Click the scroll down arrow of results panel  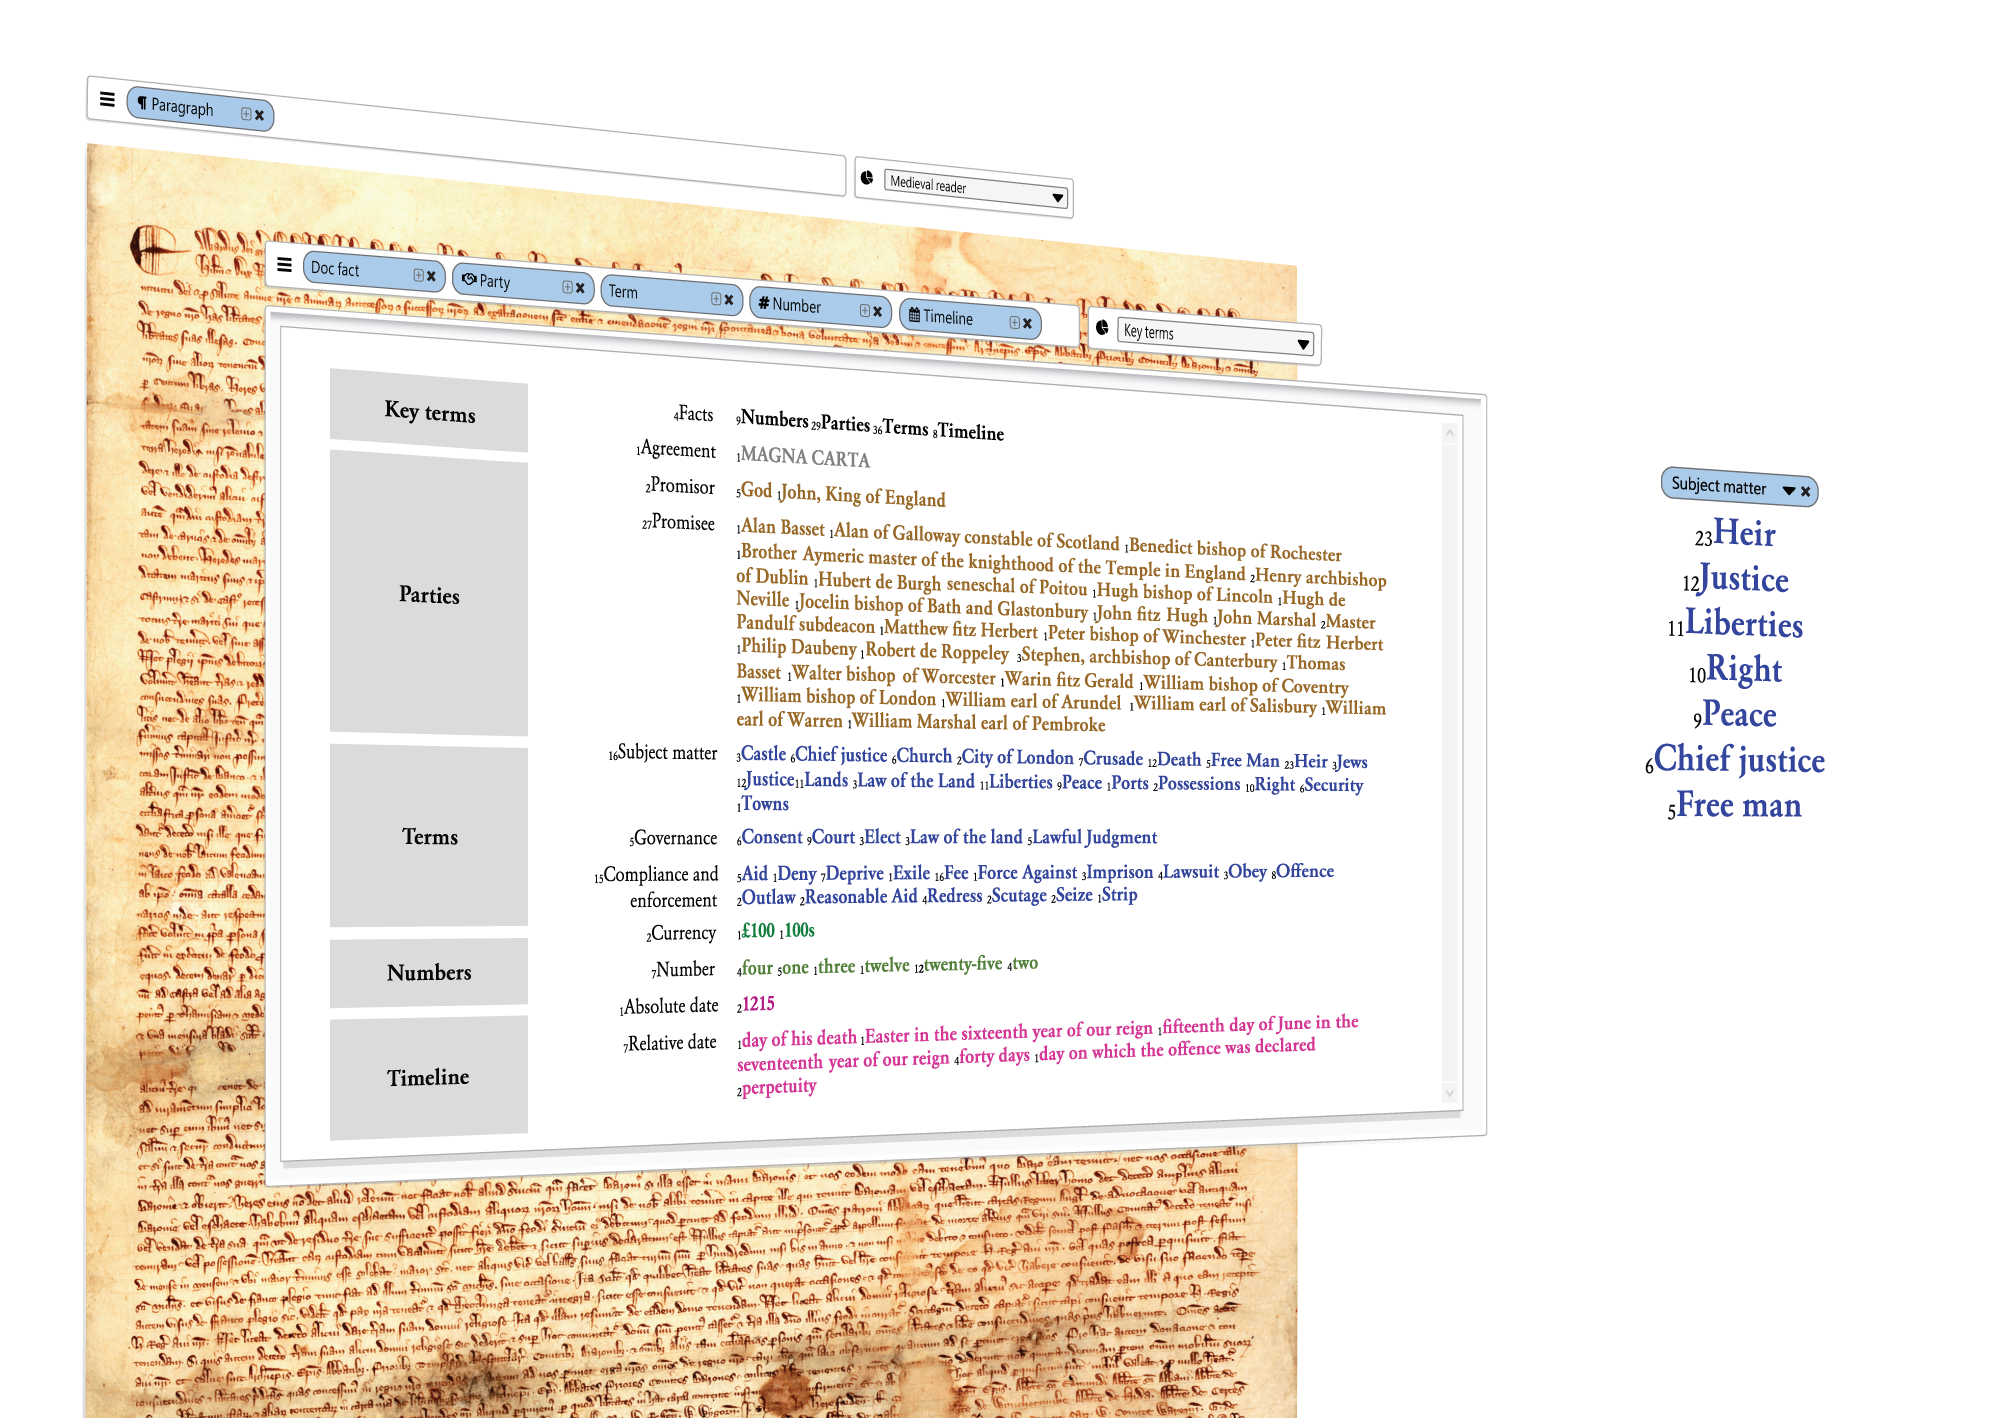coord(1449,1092)
